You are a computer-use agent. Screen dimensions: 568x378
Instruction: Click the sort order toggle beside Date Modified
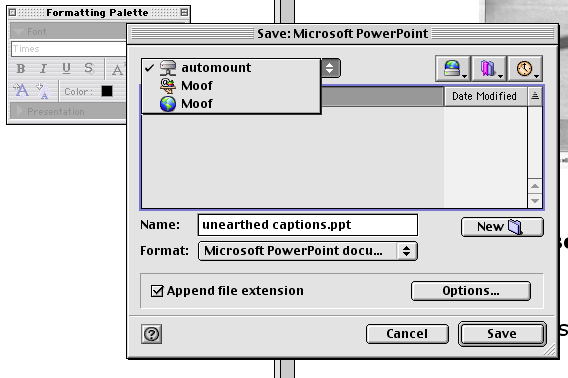pyautogui.click(x=535, y=96)
